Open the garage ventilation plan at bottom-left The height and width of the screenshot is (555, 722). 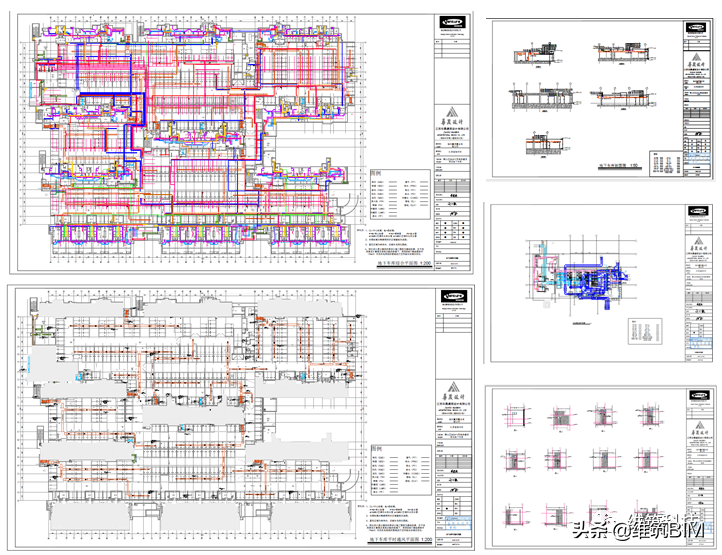tap(190, 410)
